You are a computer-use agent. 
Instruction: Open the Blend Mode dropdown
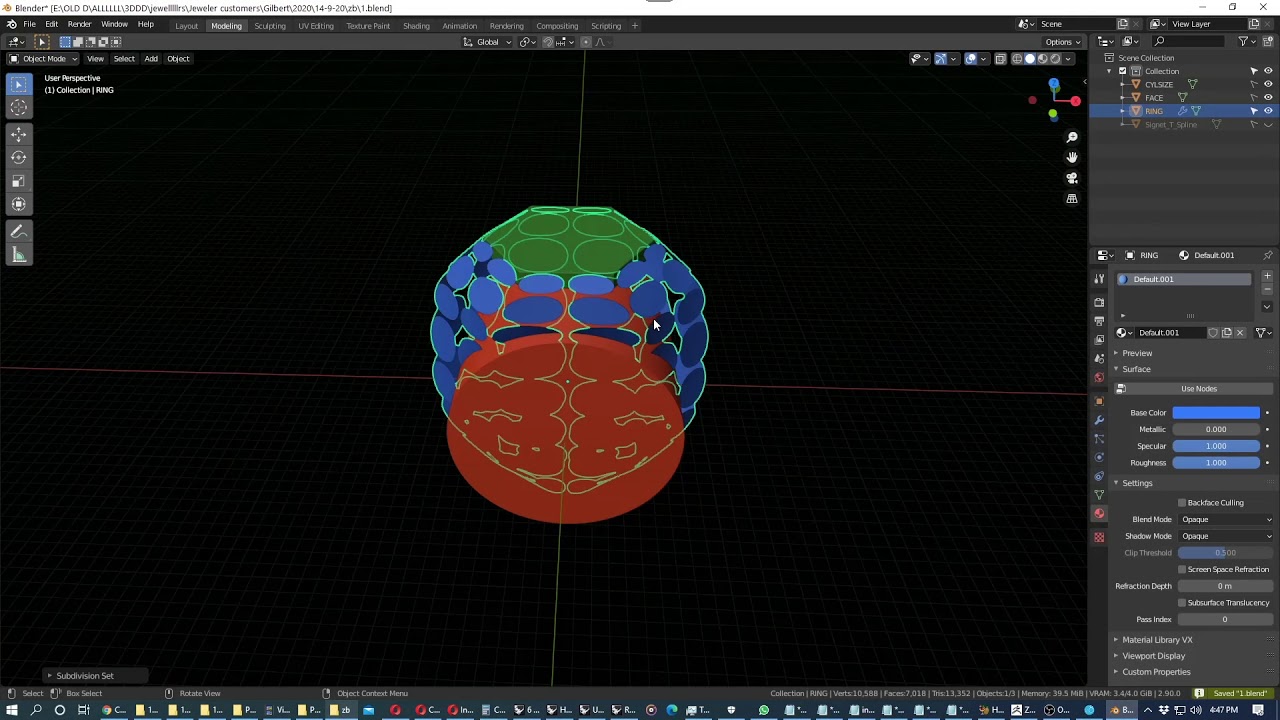tap(1226, 520)
